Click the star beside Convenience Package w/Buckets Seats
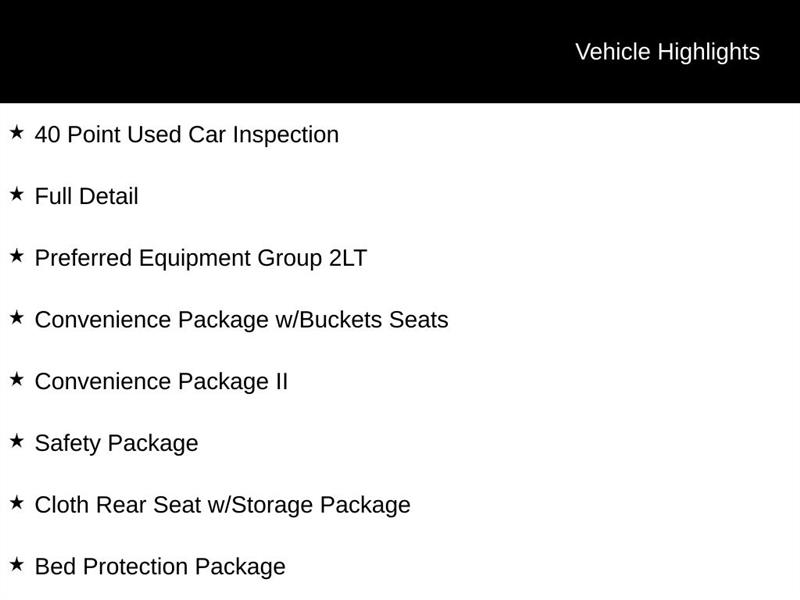Image resolution: width=800 pixels, height=600 pixels. tap(16, 318)
